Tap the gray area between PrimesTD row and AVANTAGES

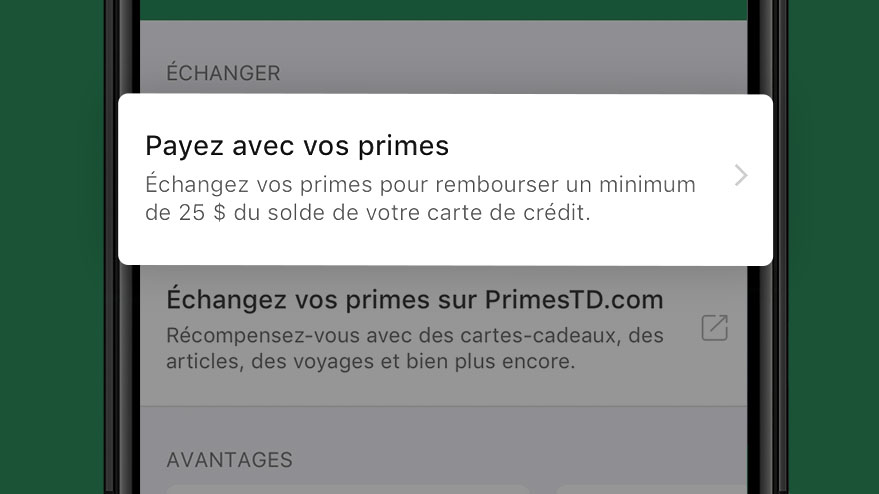(x=443, y=427)
